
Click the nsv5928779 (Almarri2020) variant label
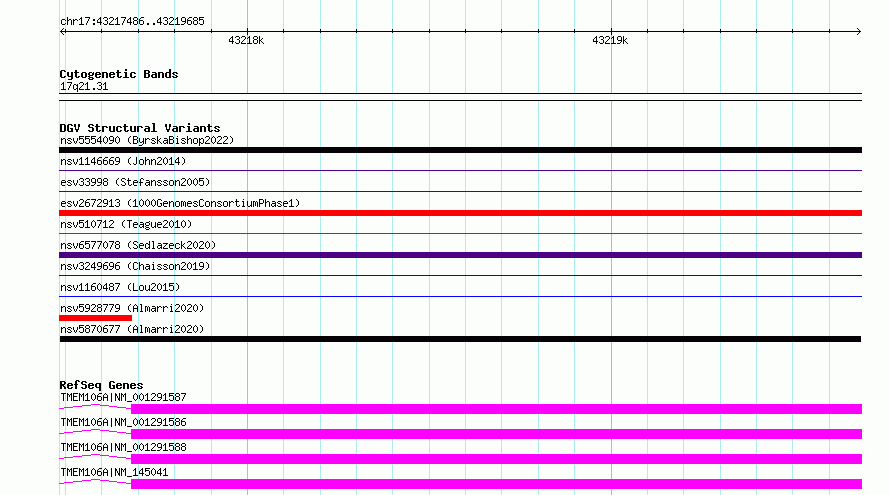point(132,308)
